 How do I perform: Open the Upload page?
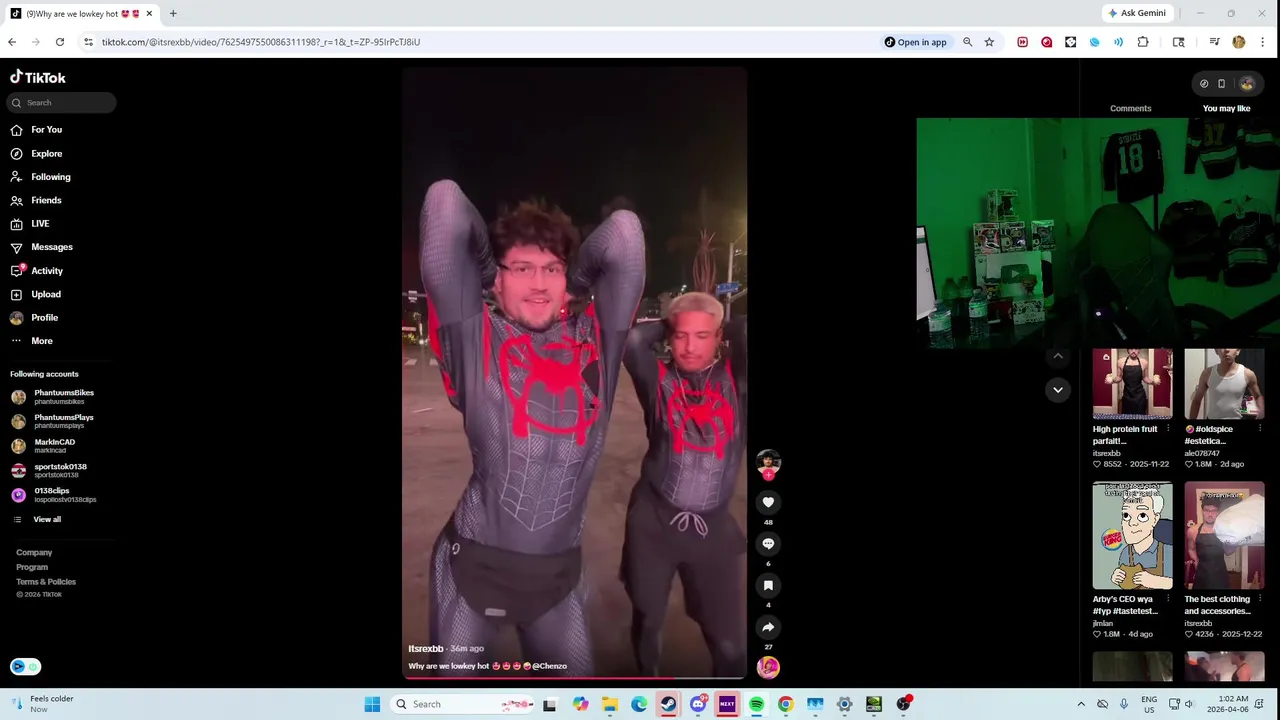tap(36, 295)
